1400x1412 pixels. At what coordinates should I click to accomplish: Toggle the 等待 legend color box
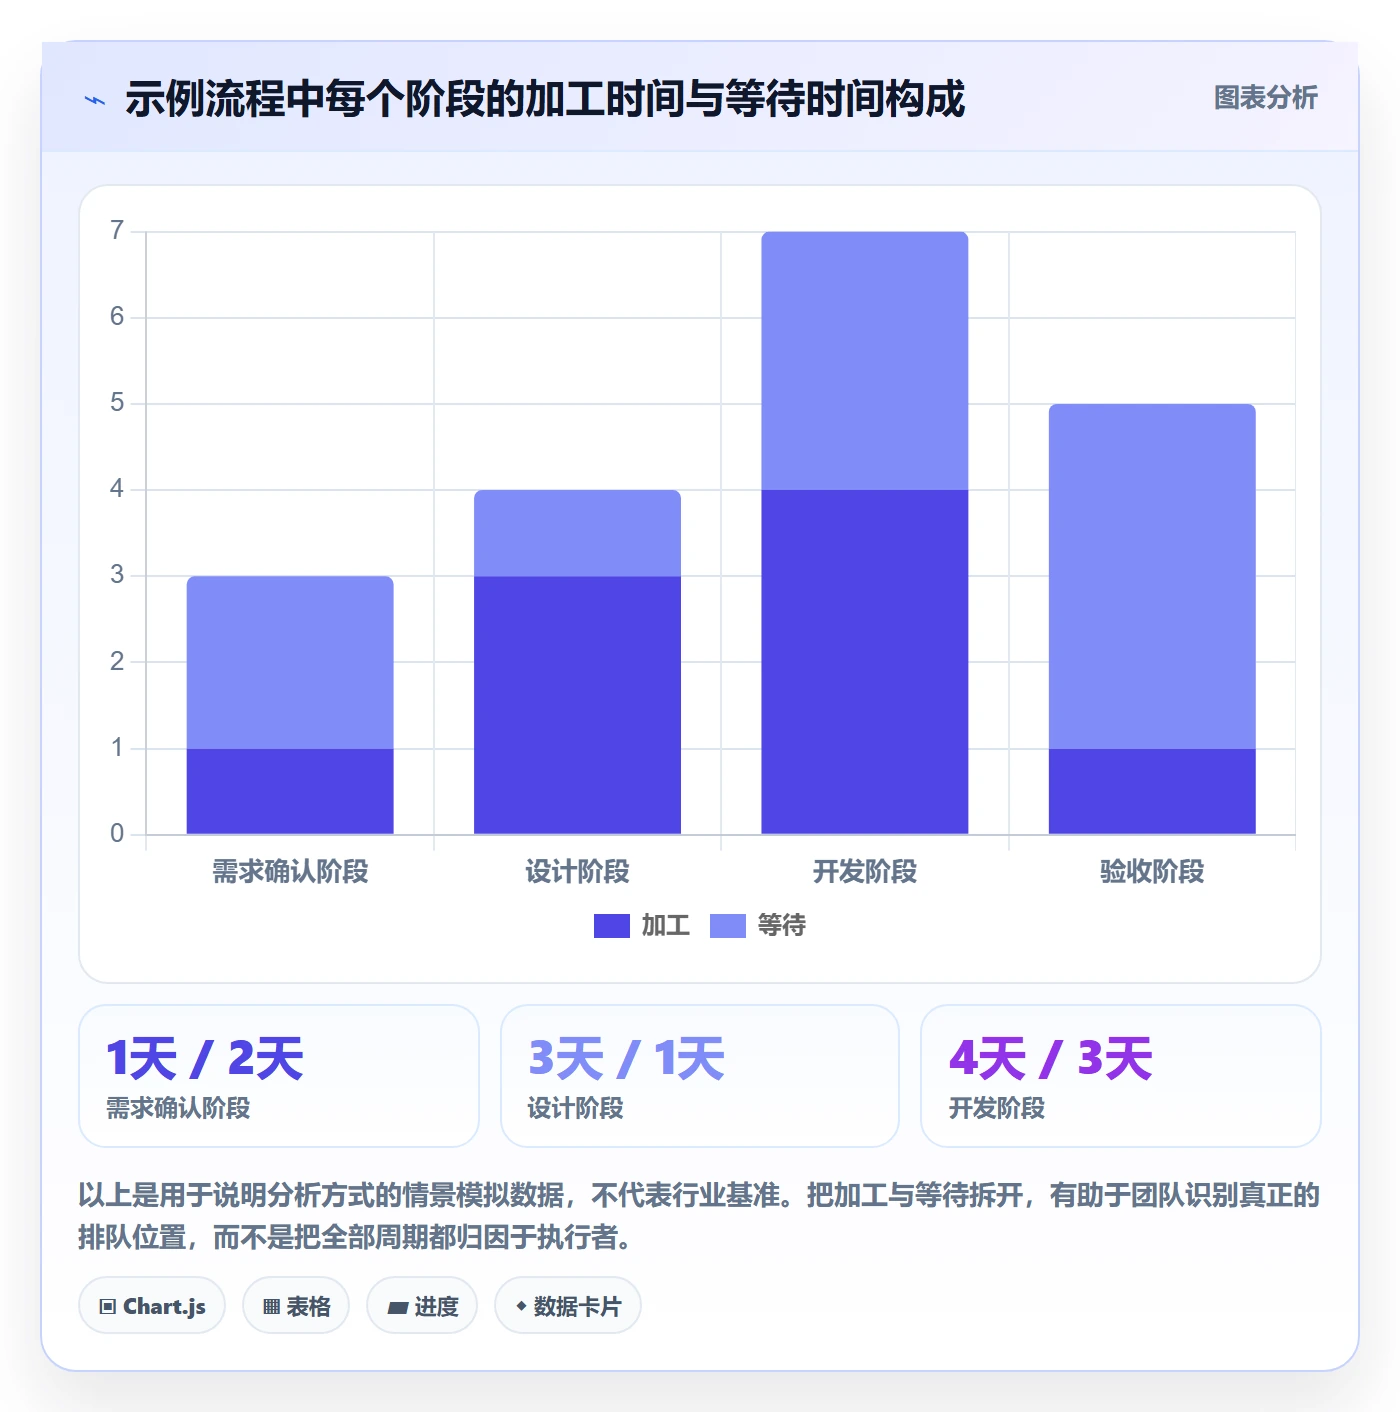click(x=727, y=926)
